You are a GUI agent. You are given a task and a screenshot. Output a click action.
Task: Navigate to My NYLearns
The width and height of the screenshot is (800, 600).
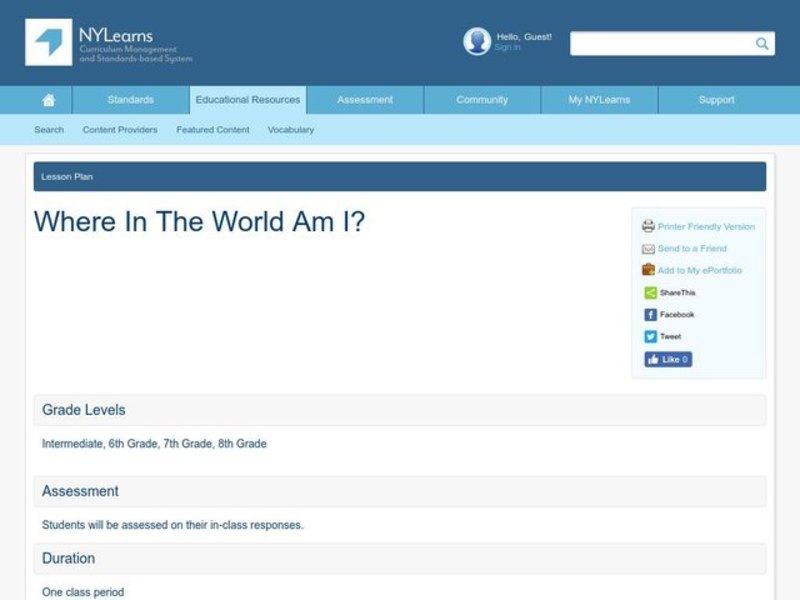click(x=598, y=99)
